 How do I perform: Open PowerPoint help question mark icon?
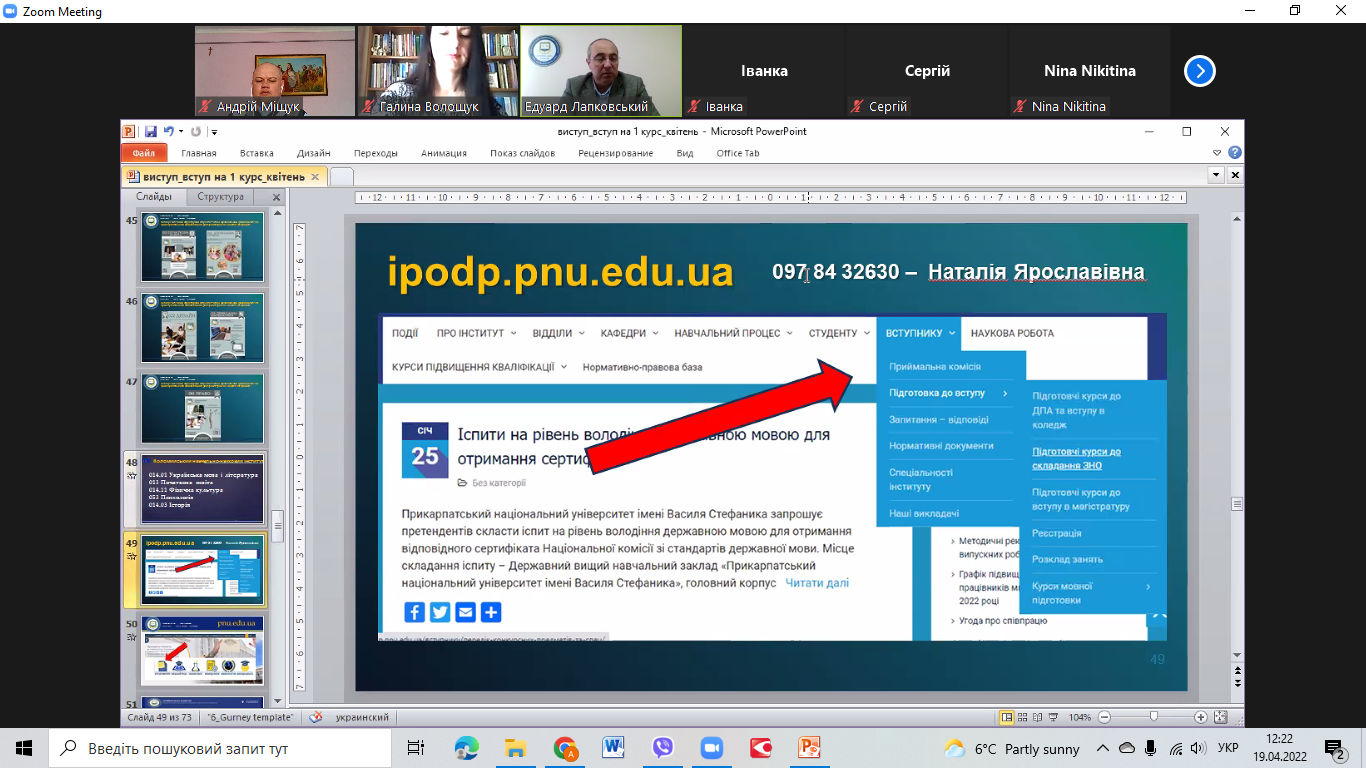1235,153
